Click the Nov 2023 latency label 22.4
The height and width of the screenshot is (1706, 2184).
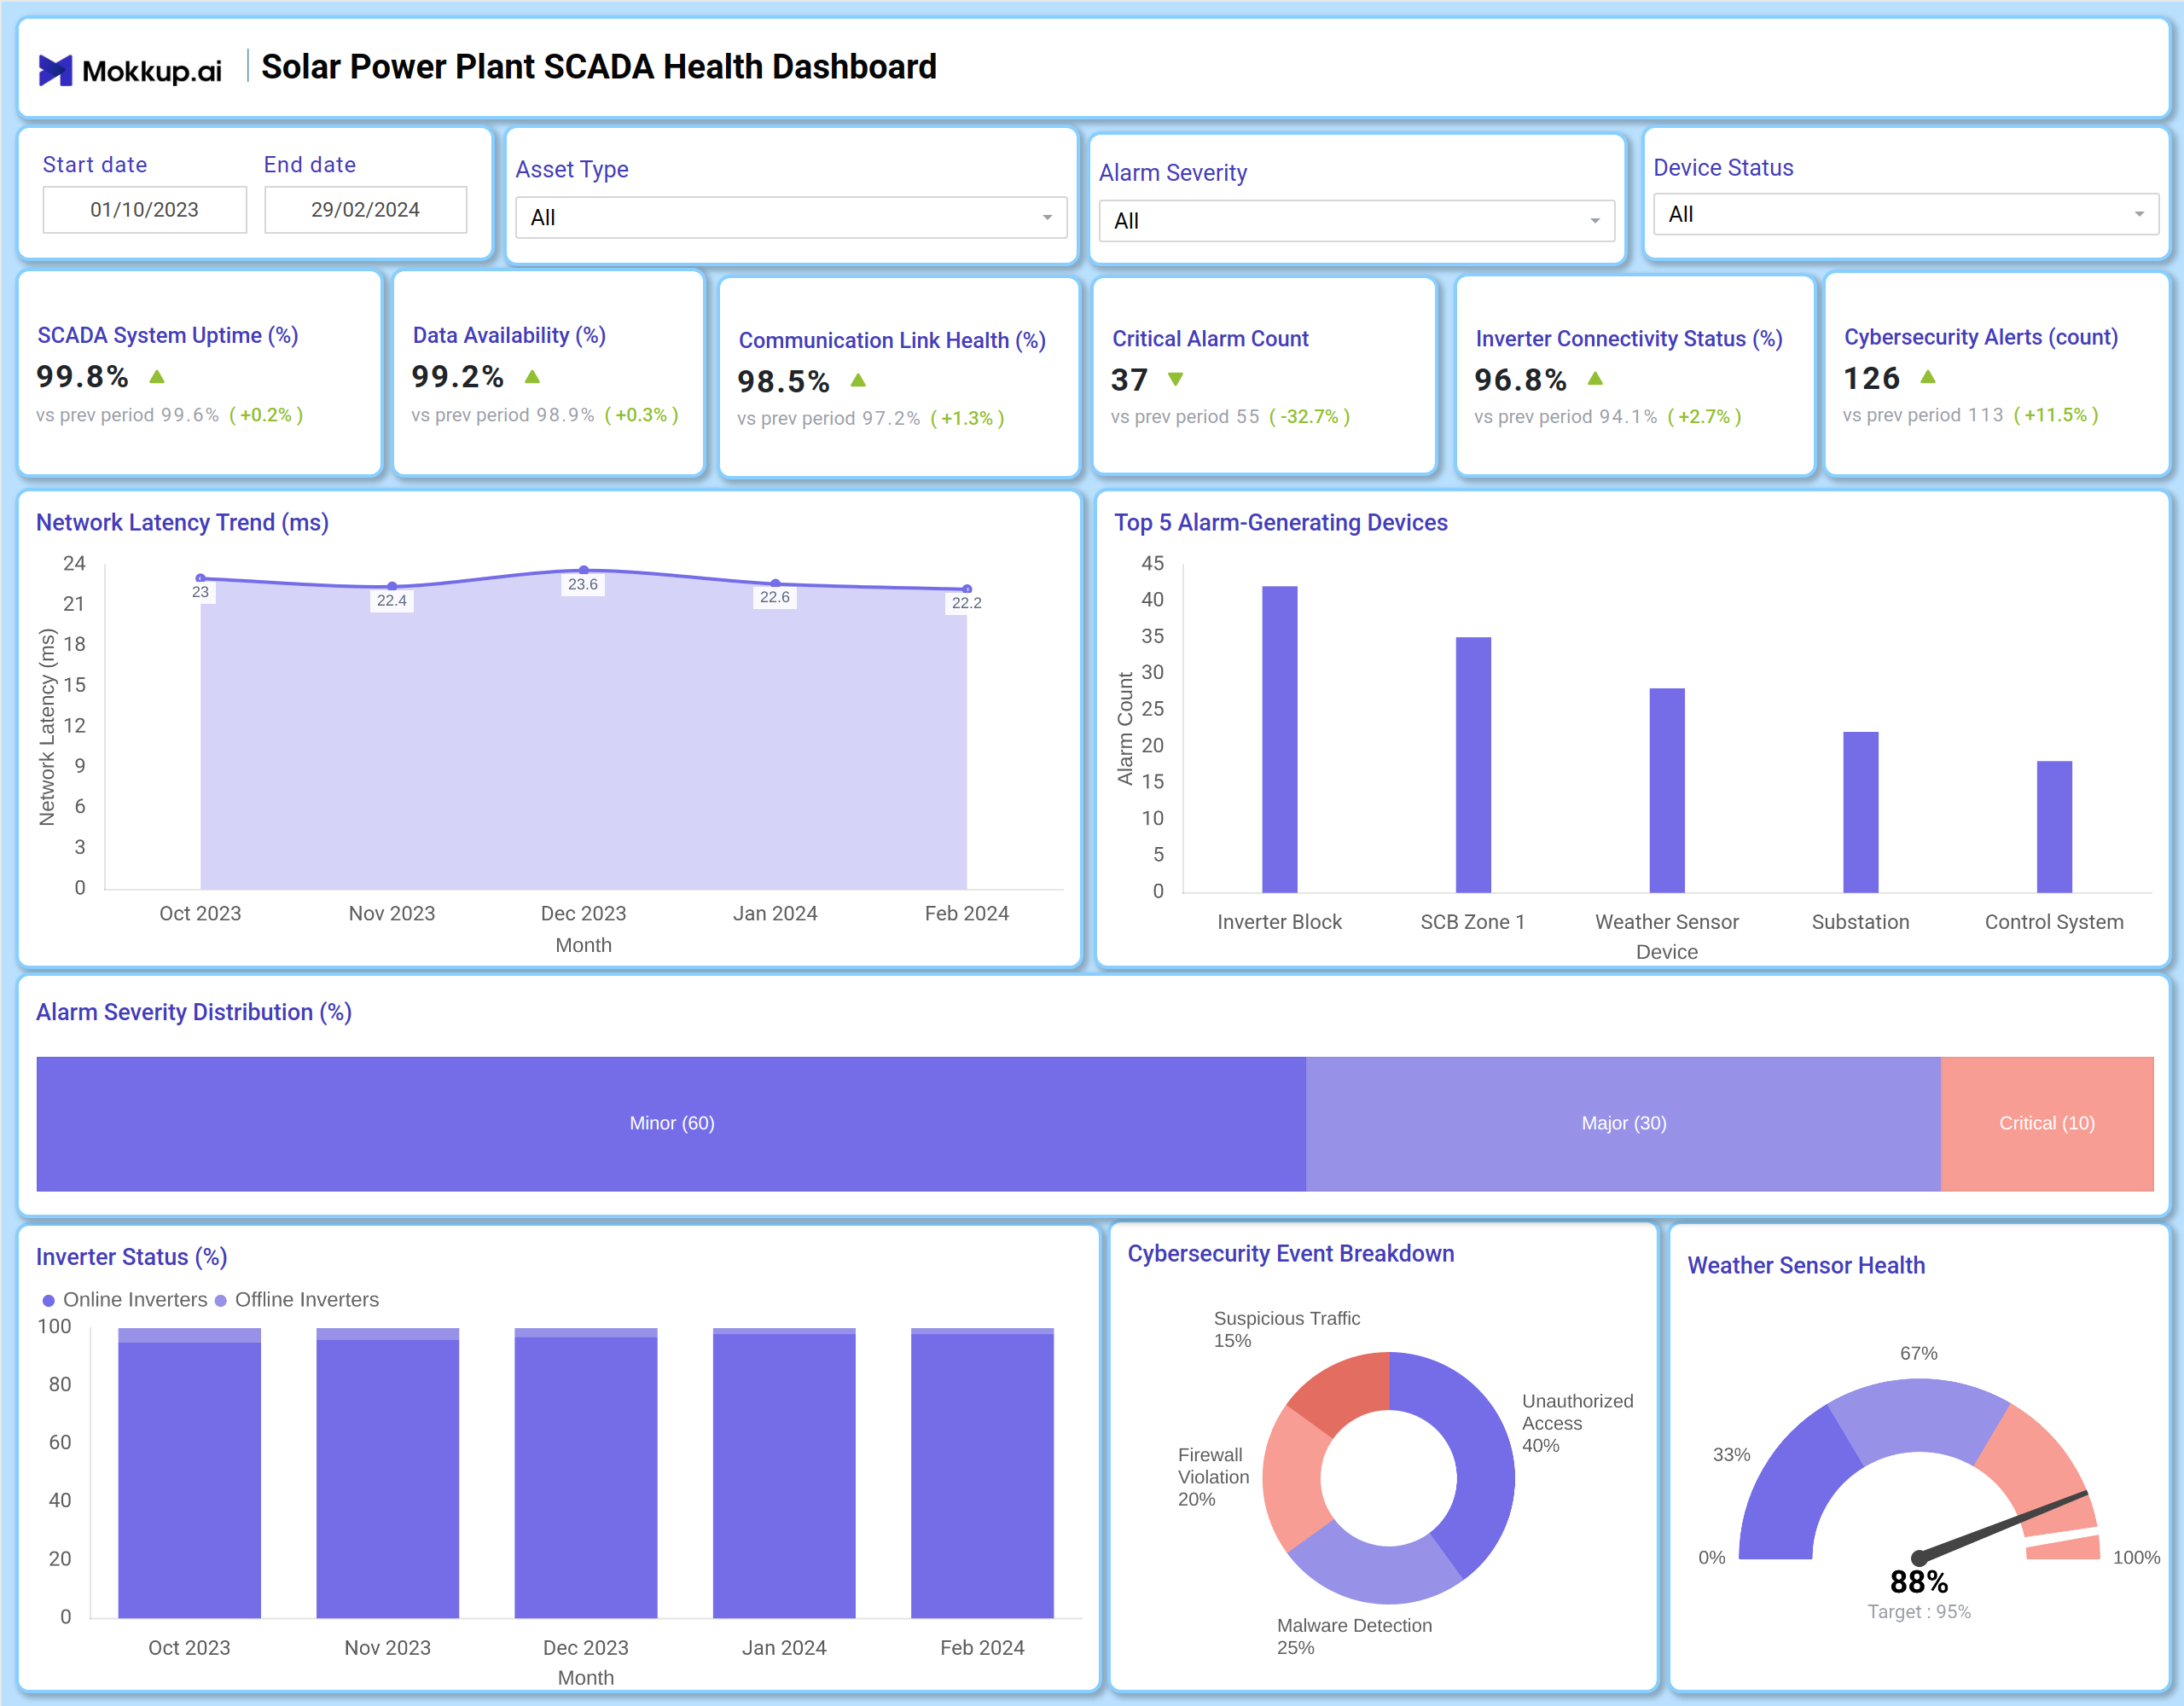pyautogui.click(x=392, y=600)
